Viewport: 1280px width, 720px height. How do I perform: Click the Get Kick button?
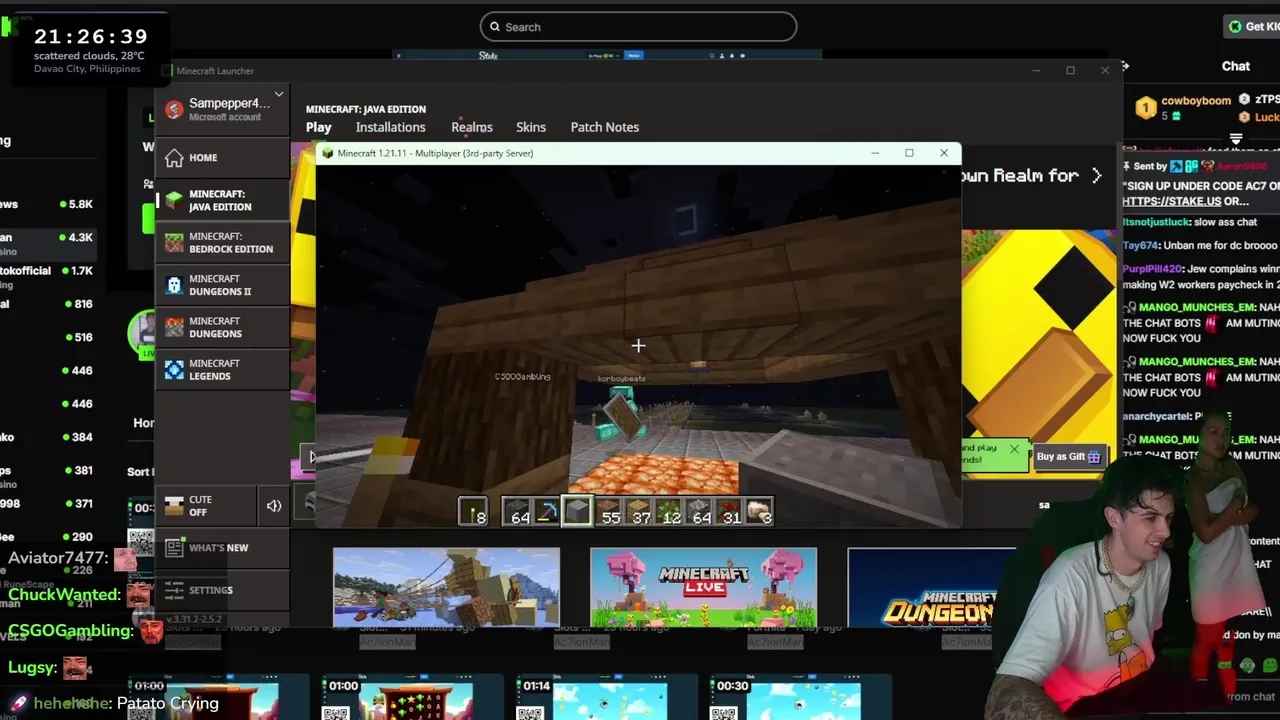tap(1253, 26)
